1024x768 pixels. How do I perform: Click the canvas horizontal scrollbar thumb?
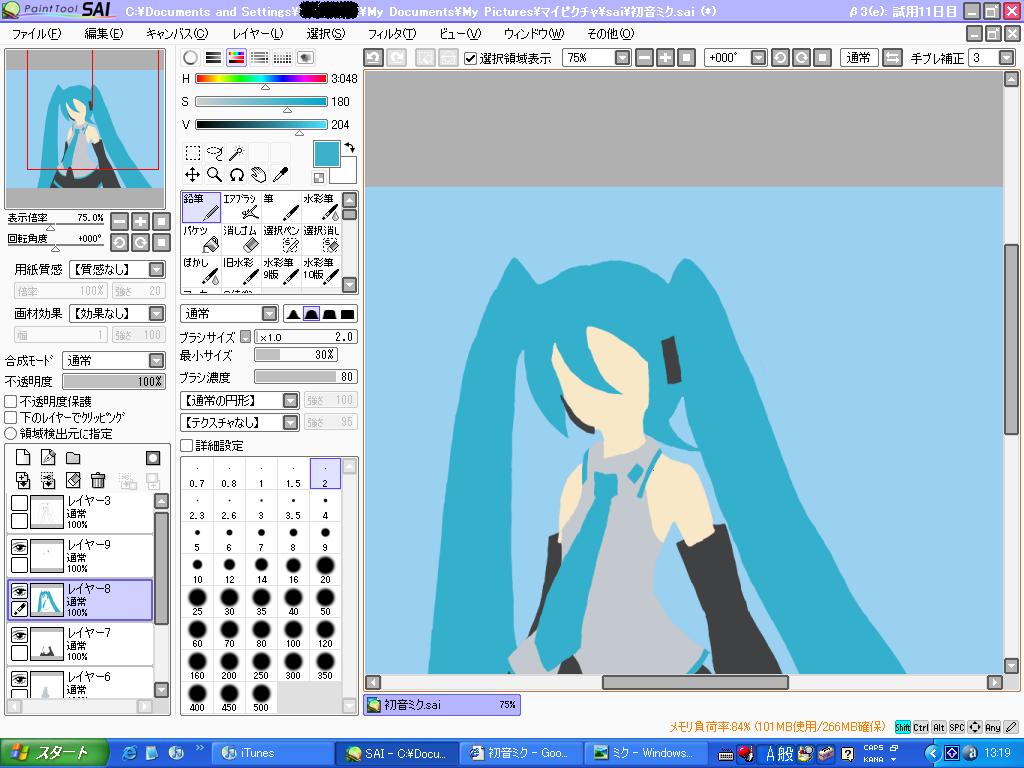(695, 682)
